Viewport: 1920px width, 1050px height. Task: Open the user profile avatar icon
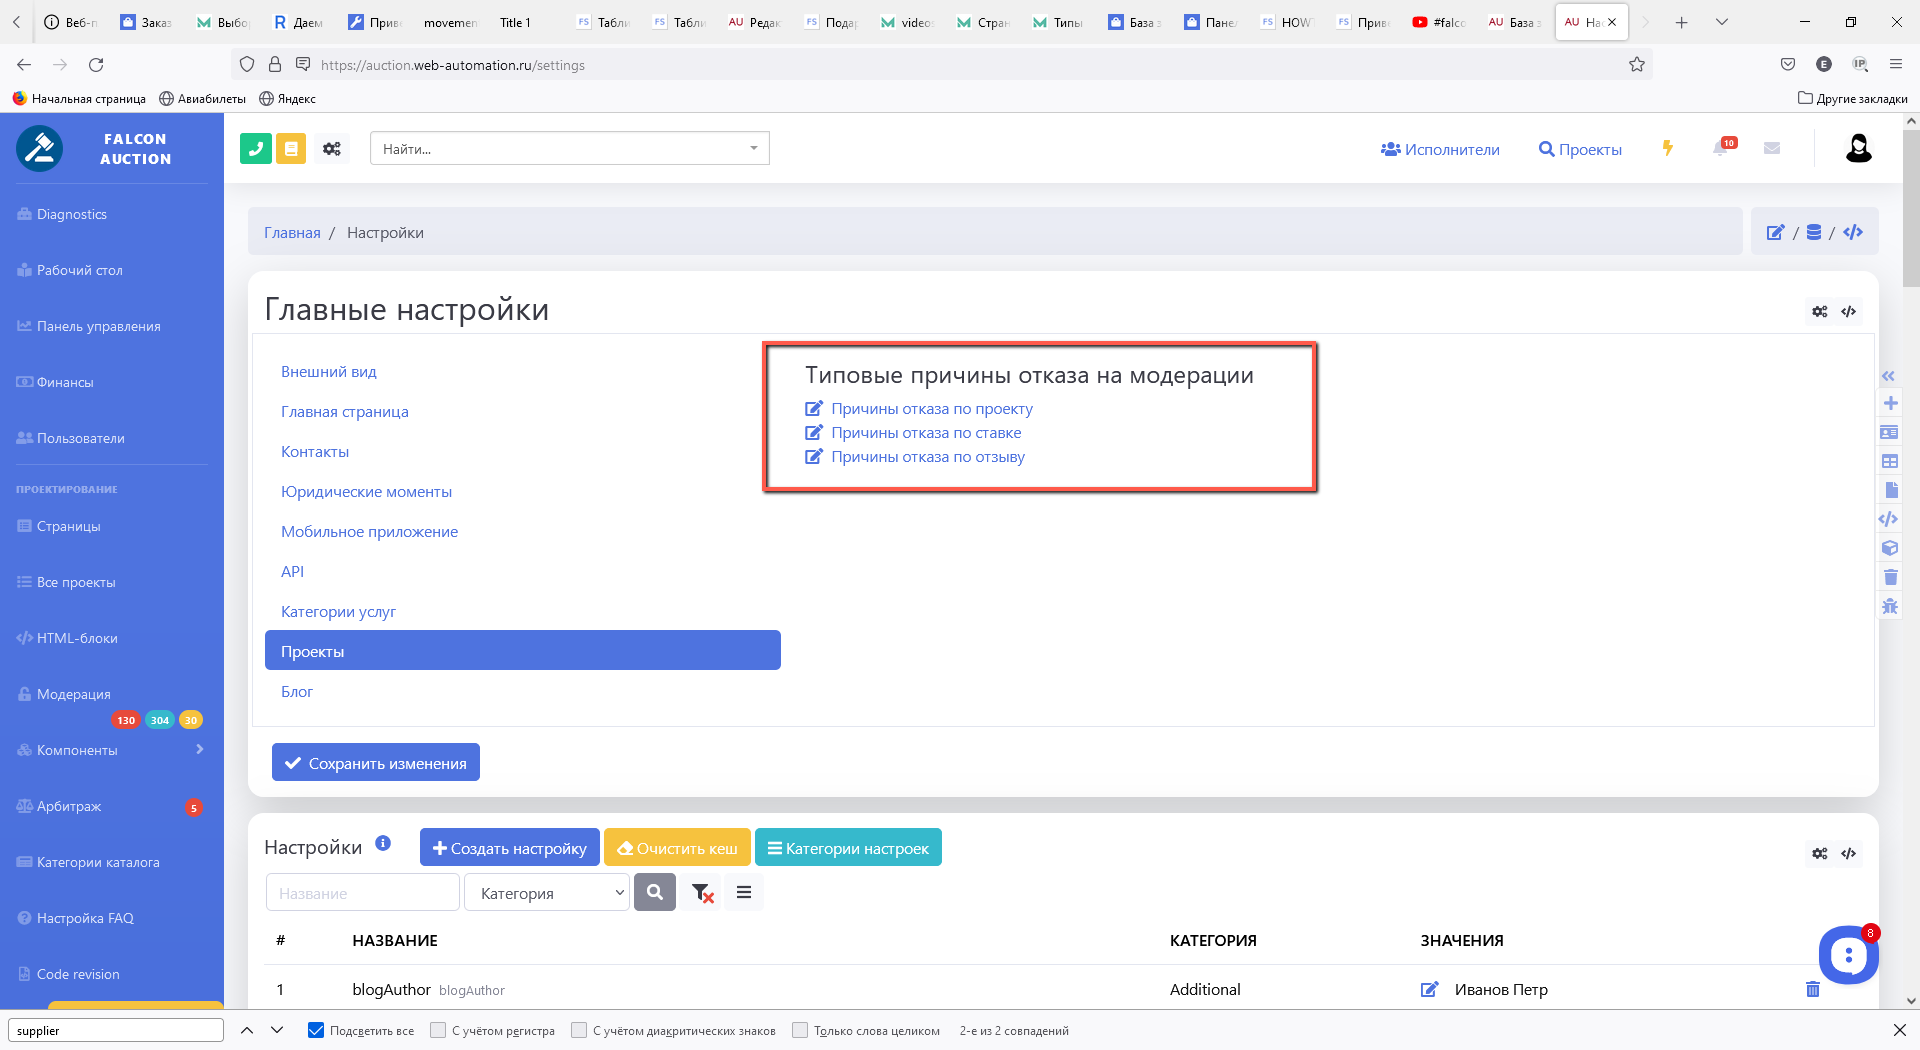(1858, 148)
